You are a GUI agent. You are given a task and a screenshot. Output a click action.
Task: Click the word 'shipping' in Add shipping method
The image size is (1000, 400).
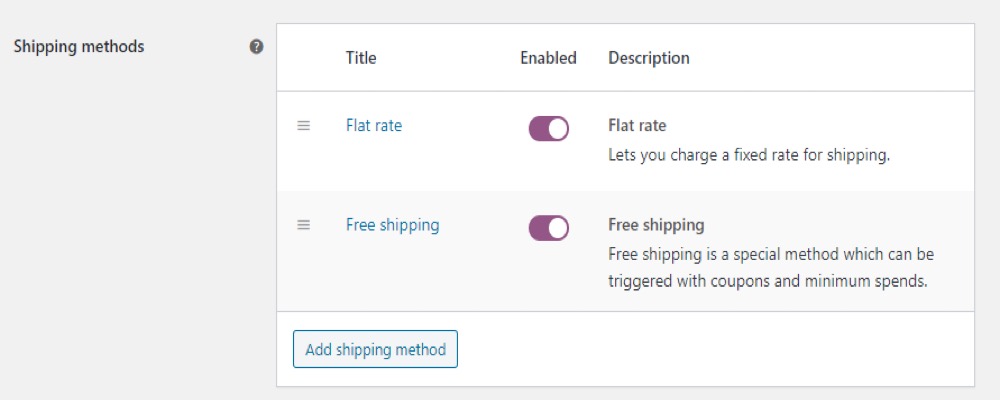click(362, 350)
